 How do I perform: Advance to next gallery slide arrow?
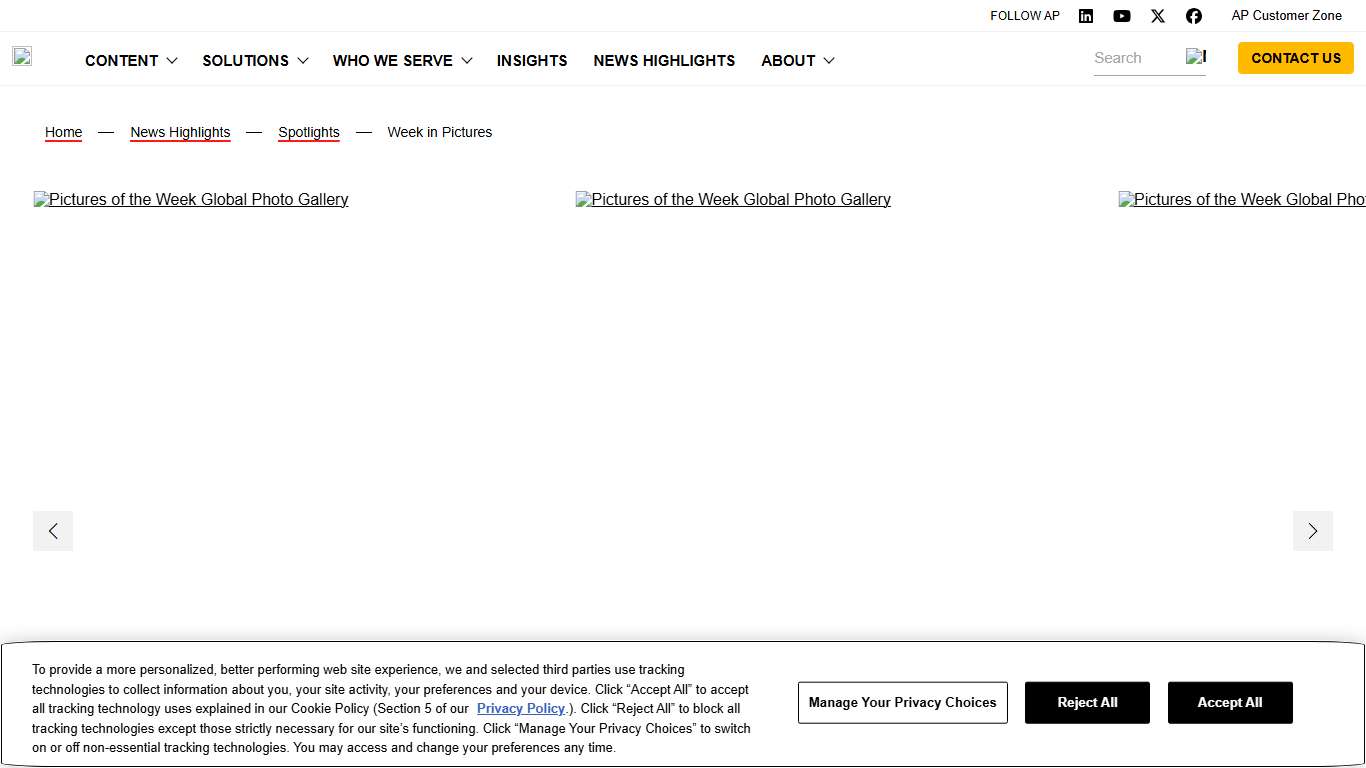(x=1312, y=531)
